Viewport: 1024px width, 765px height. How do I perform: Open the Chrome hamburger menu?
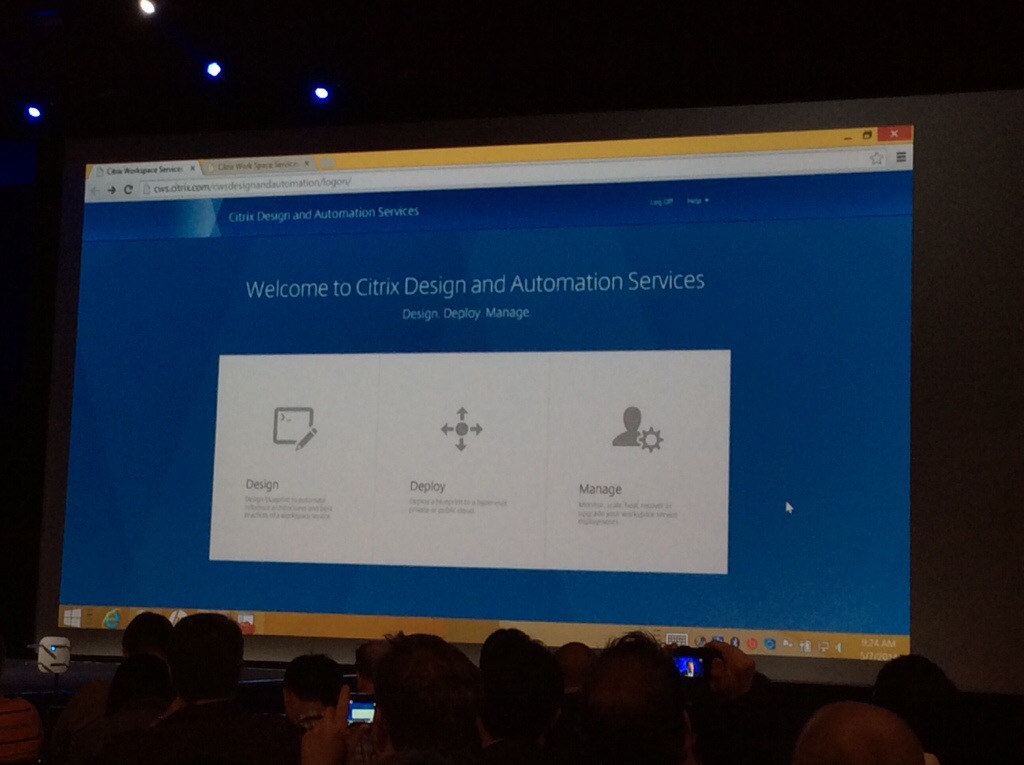pos(901,157)
